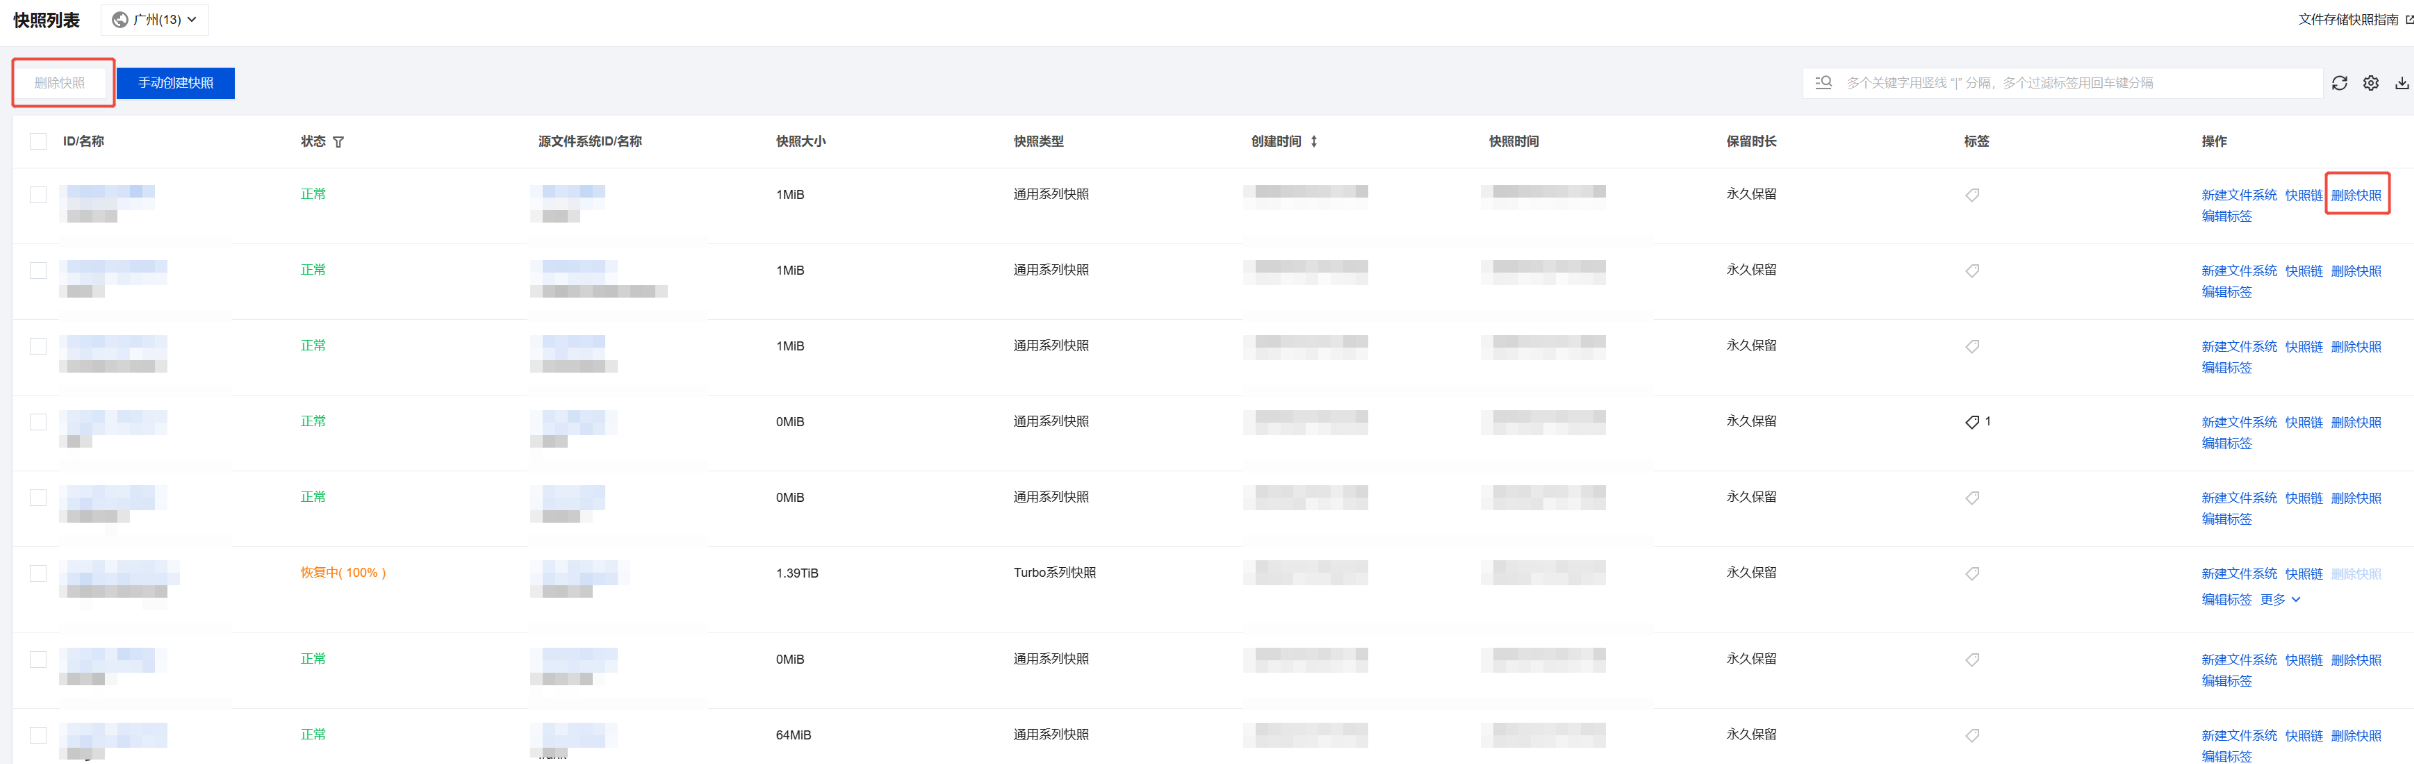The image size is (2414, 764).
Task: Sort by 创建时间 using the arrow icon
Action: coord(1314,141)
